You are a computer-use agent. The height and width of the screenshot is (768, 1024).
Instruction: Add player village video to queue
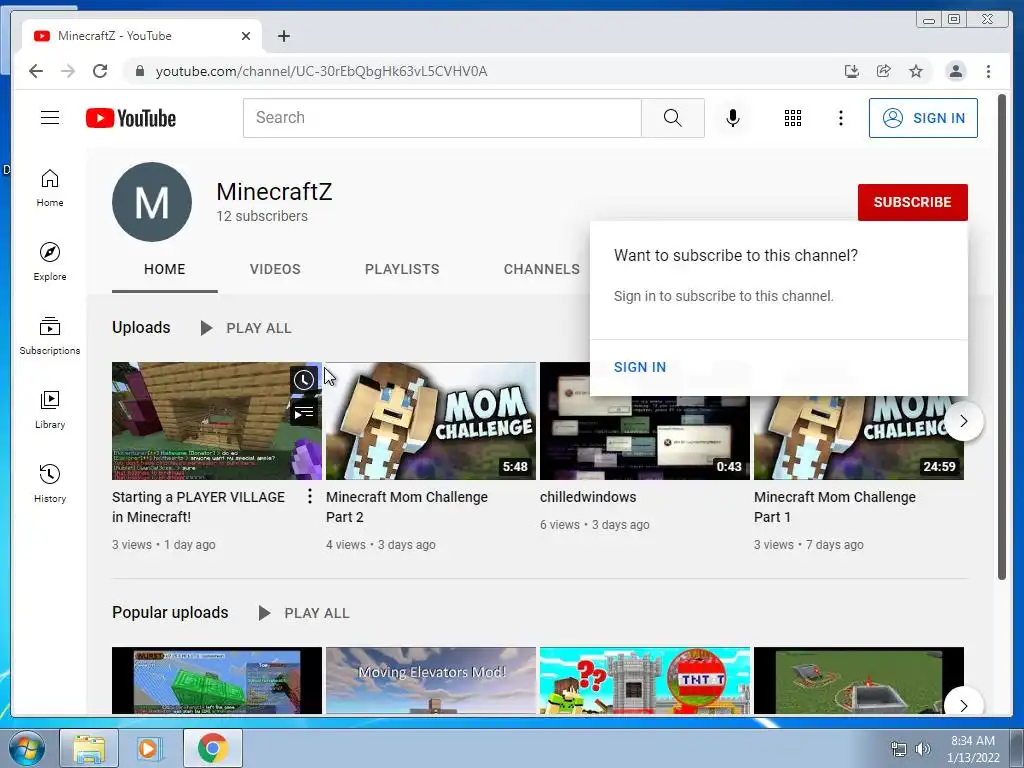304,413
